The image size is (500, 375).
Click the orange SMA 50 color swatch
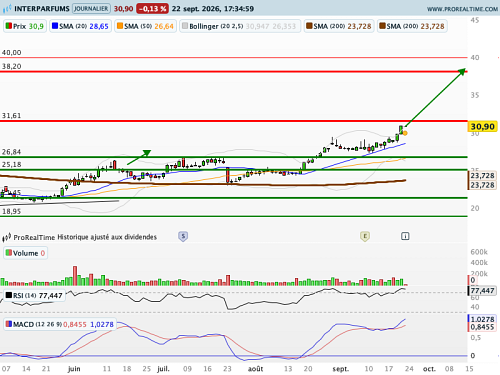pos(120,26)
